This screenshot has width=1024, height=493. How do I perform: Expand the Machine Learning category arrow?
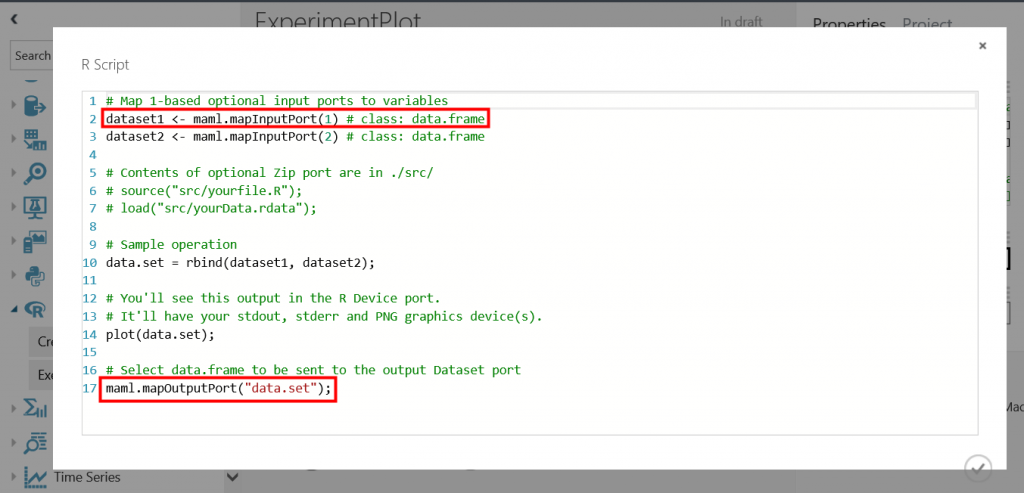click(x=14, y=207)
